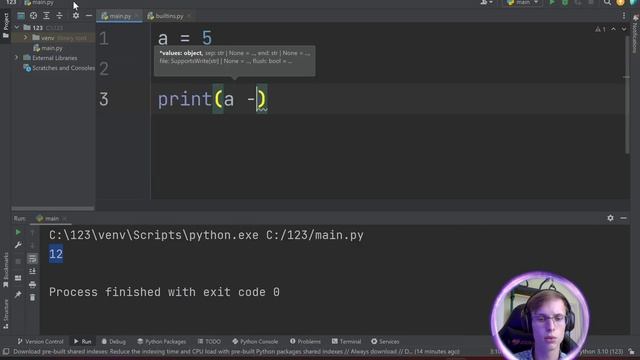Close the builtins.py editor tab
640x360 pixels.
[189, 16]
